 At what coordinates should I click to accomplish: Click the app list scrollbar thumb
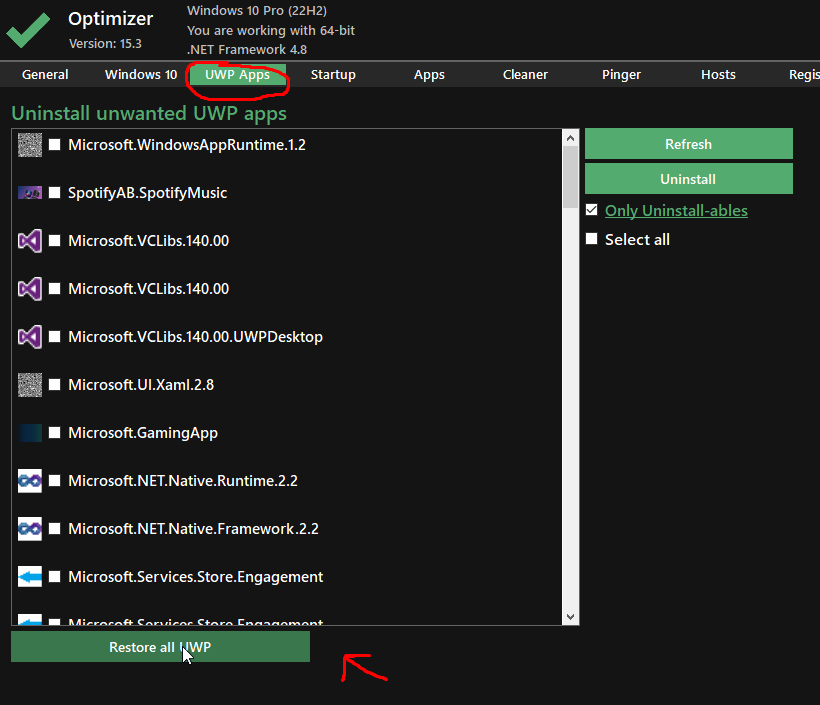[x=571, y=177]
